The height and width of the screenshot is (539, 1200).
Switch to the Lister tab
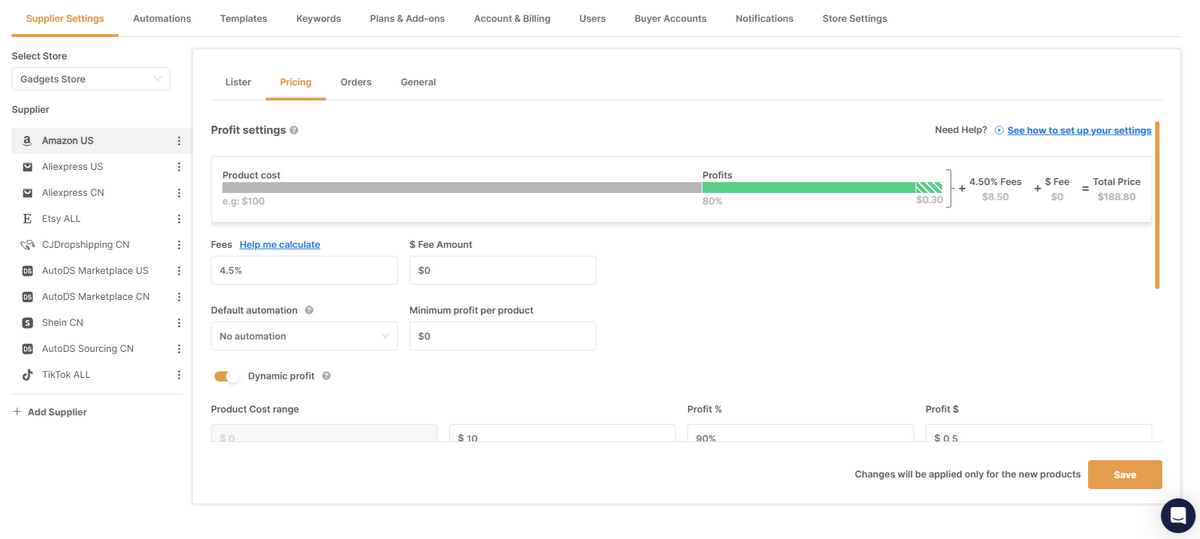[238, 82]
